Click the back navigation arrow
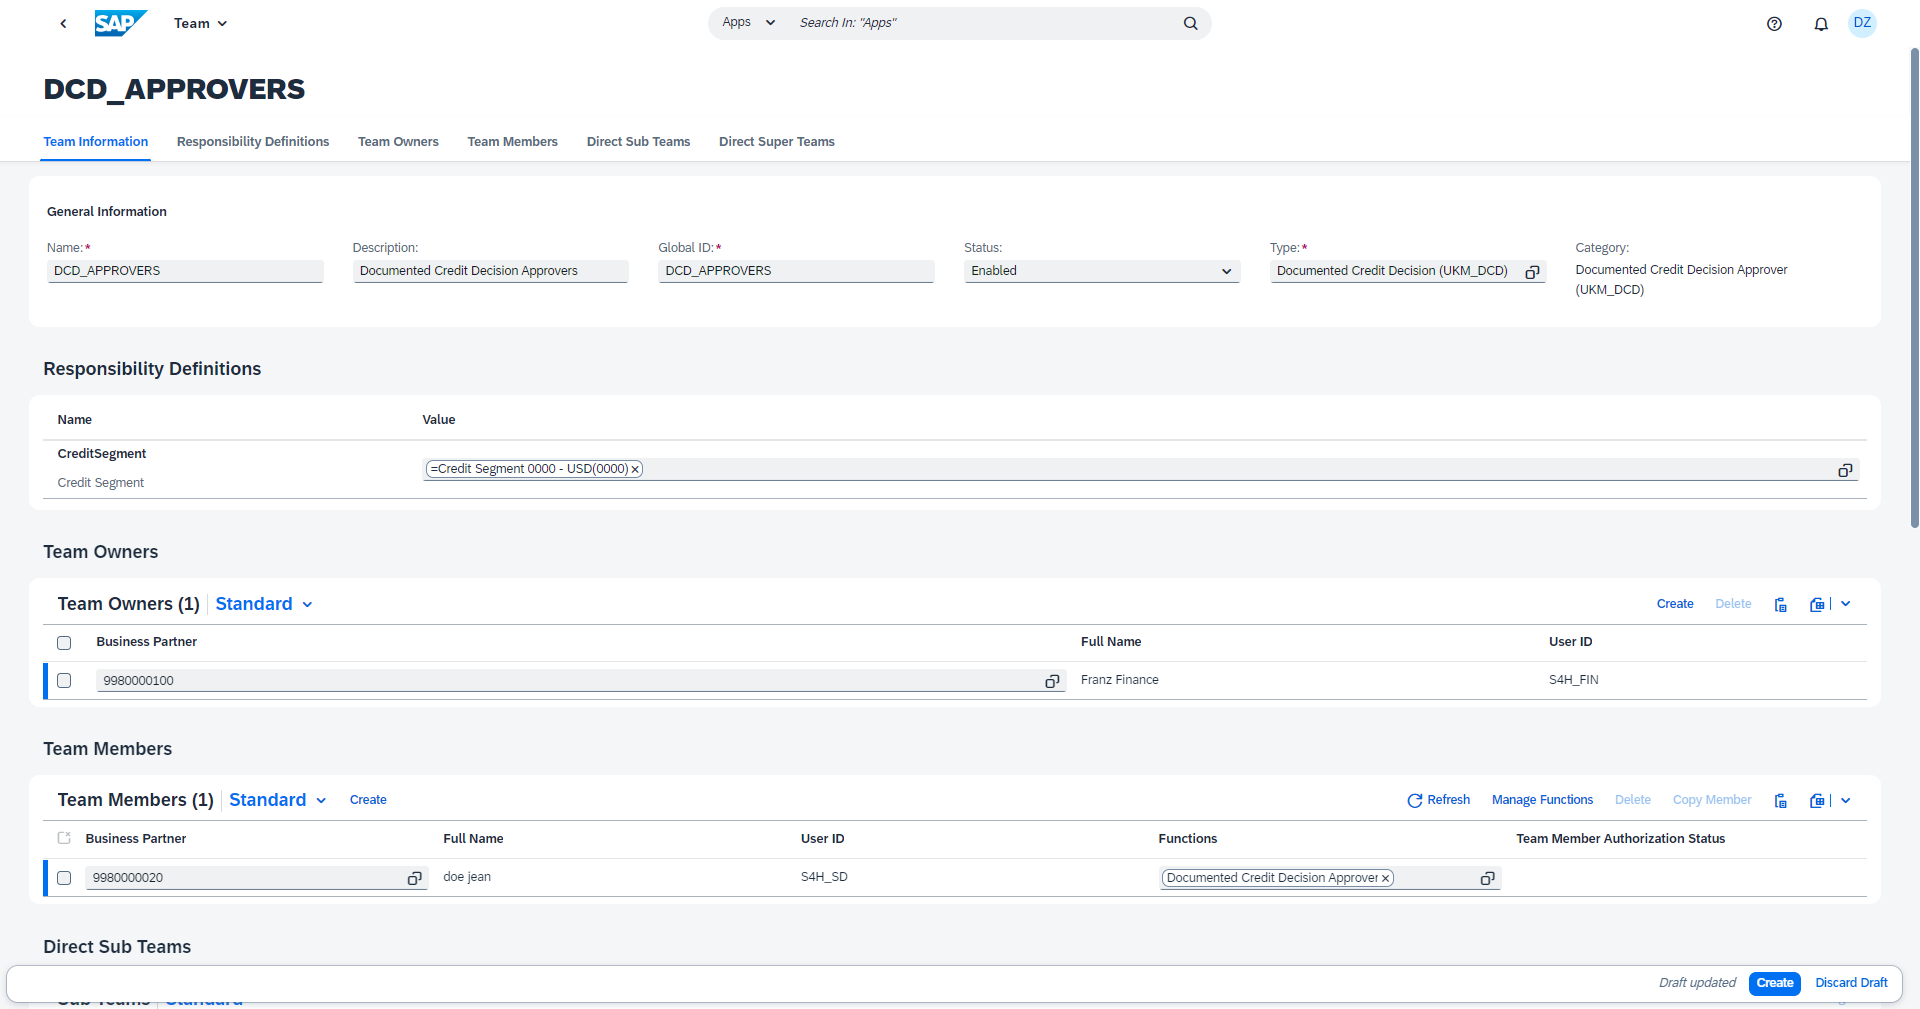 [63, 23]
